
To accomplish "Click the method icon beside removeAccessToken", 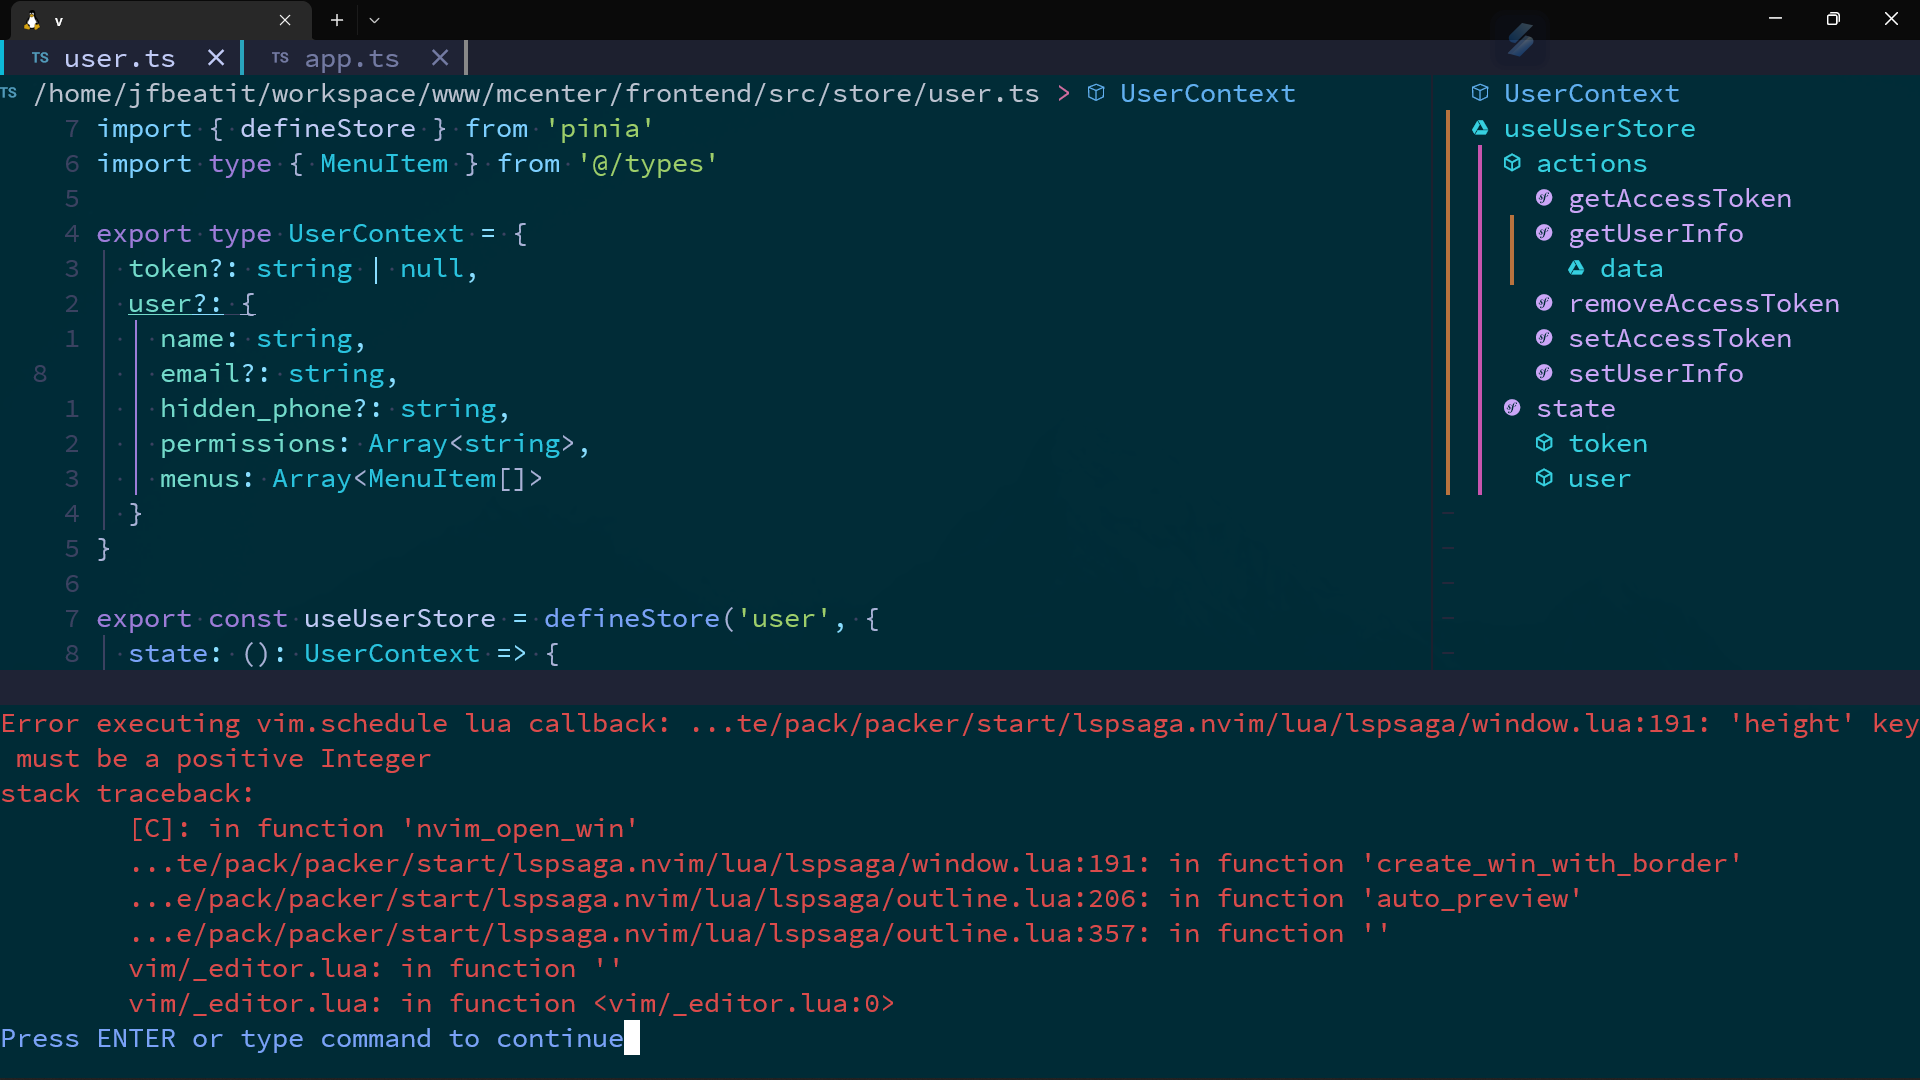I will click(1544, 303).
